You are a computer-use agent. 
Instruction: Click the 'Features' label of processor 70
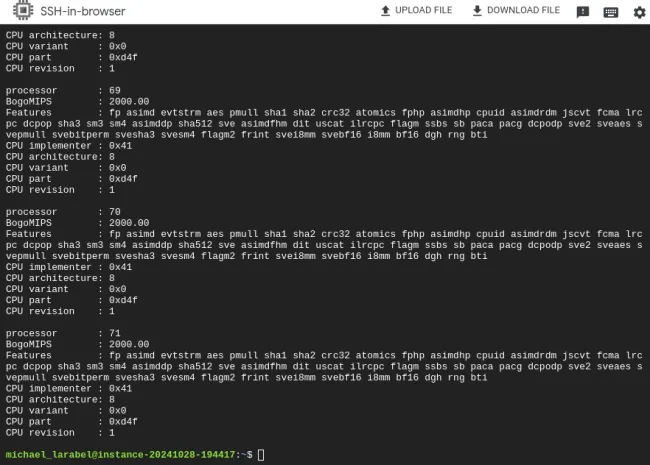pyautogui.click(x=29, y=234)
